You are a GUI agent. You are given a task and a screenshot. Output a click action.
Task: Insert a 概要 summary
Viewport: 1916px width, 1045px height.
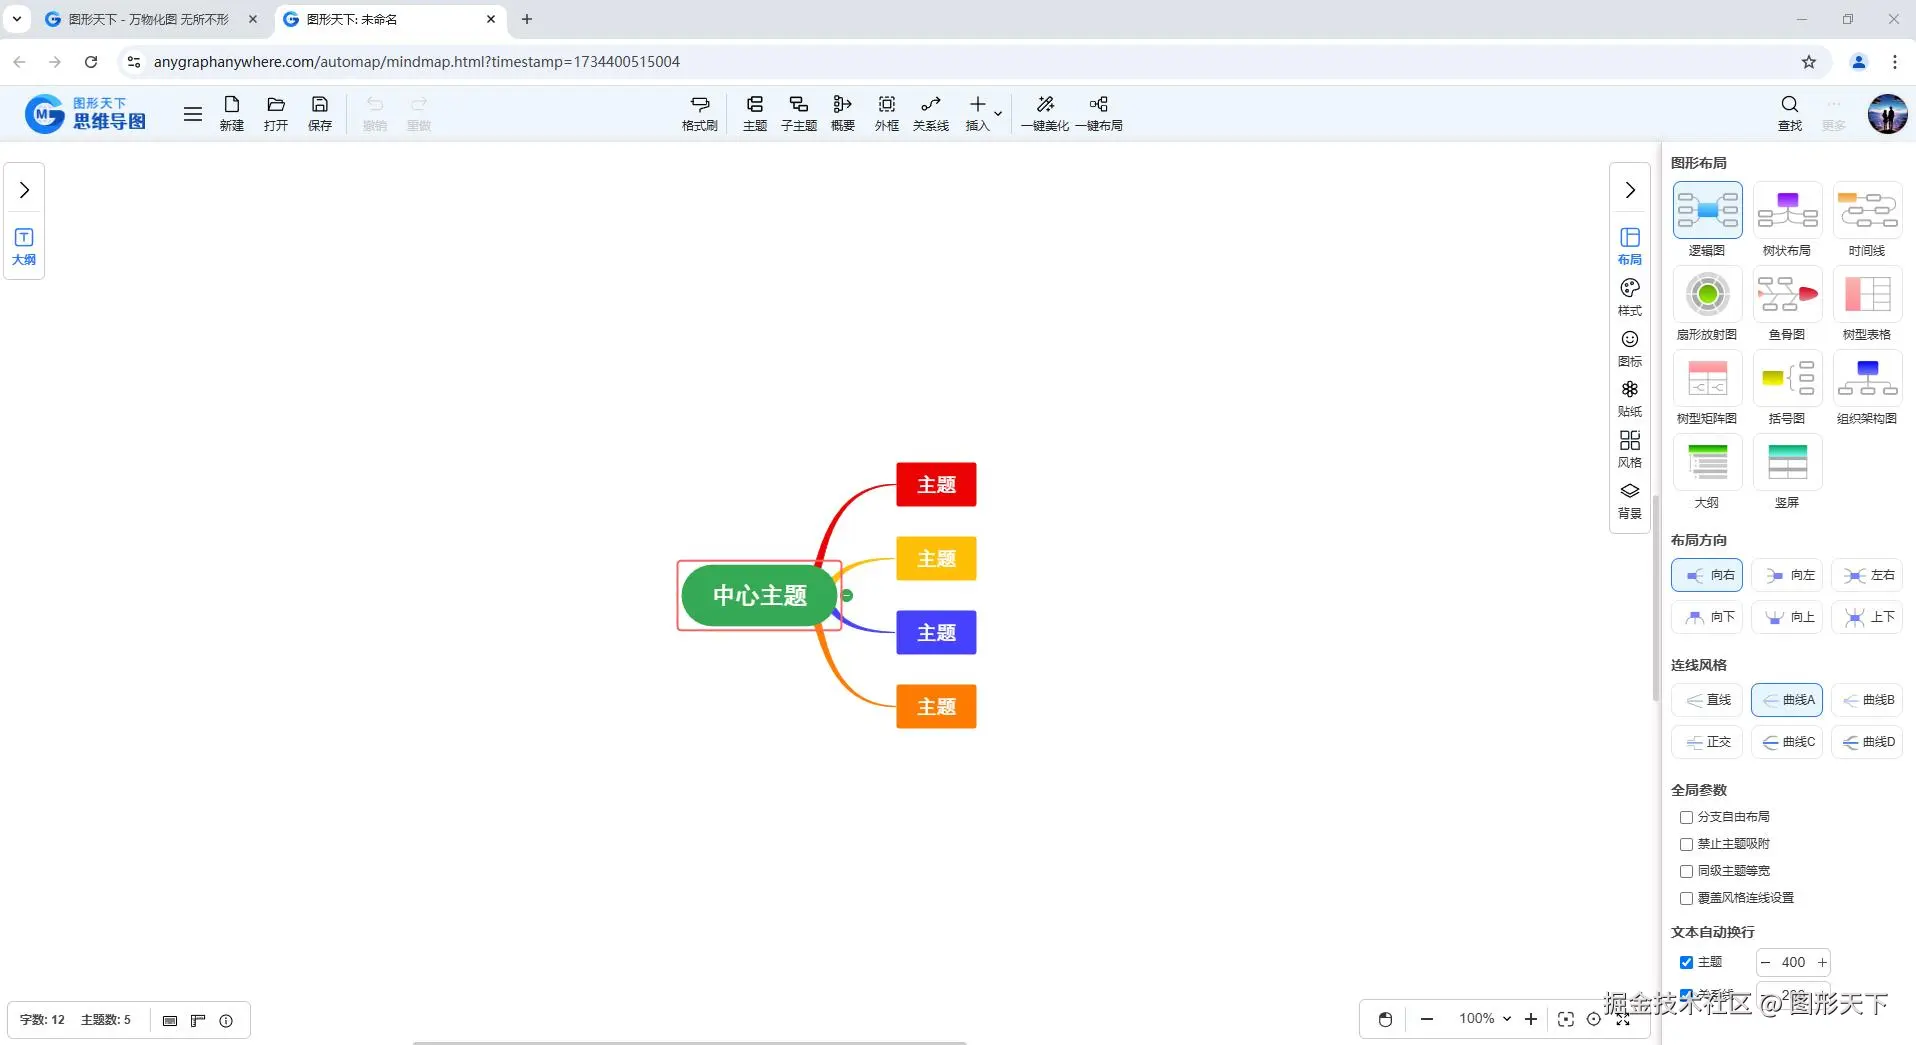(843, 113)
